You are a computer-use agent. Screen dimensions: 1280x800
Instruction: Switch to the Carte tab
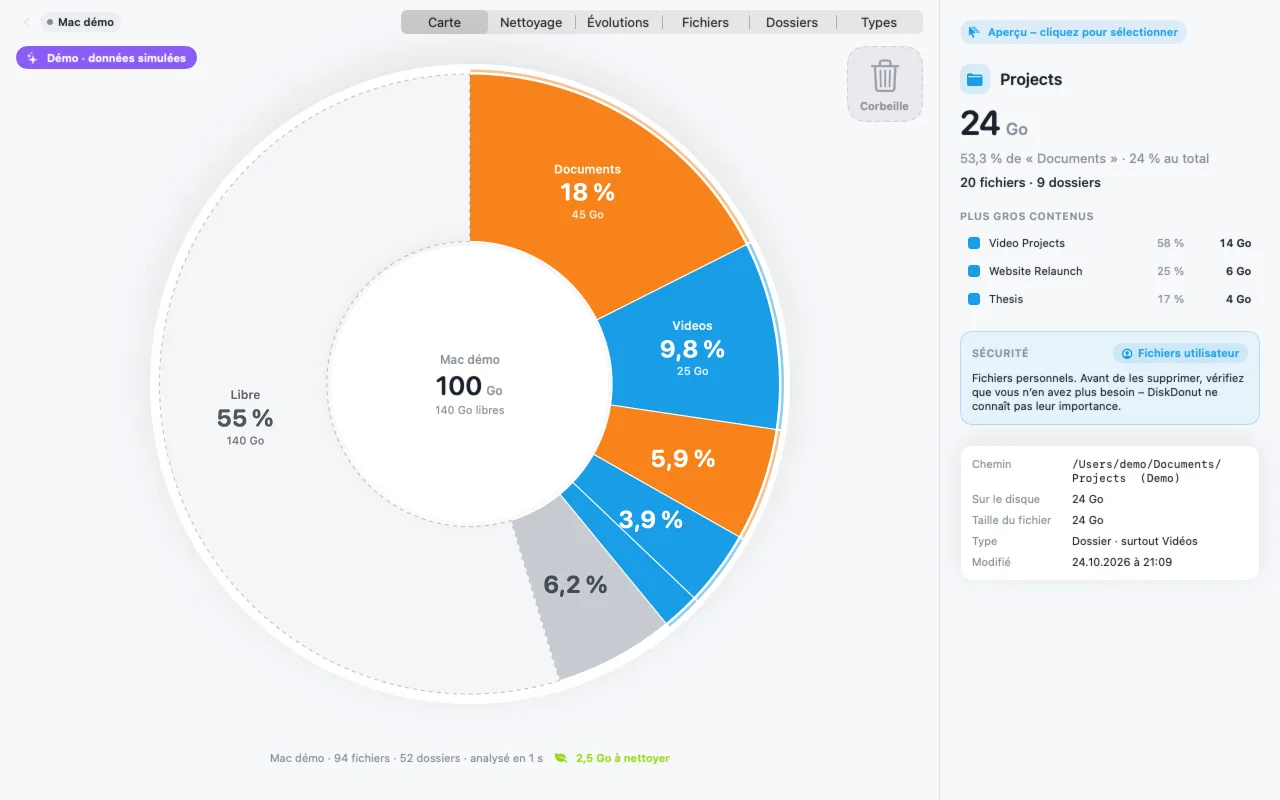(x=444, y=22)
